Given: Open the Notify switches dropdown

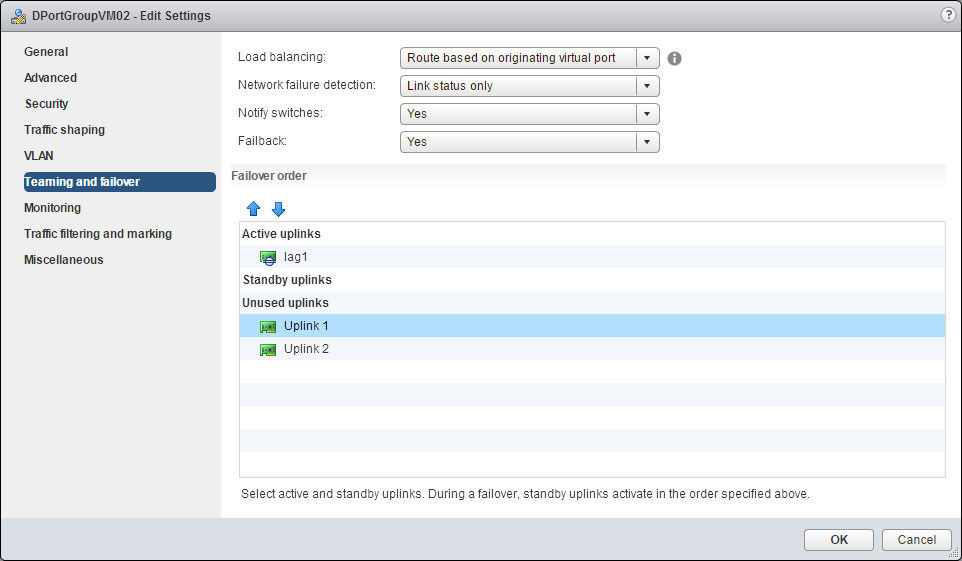Looking at the screenshot, I should (x=529, y=114).
